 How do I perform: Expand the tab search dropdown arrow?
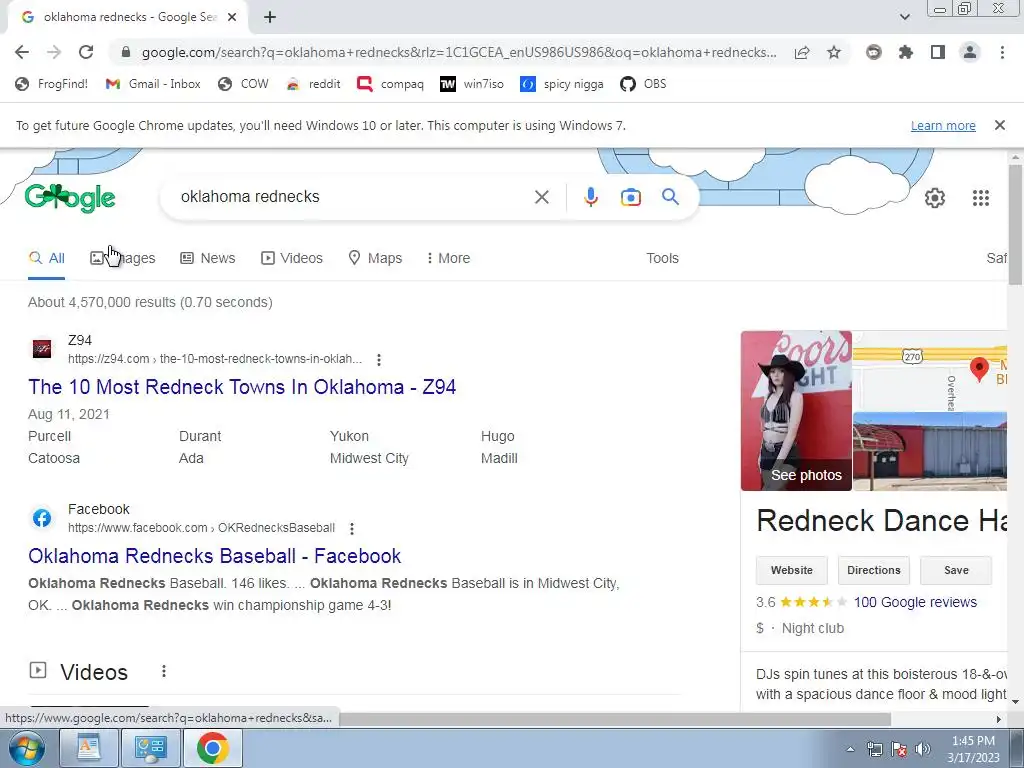coord(904,17)
